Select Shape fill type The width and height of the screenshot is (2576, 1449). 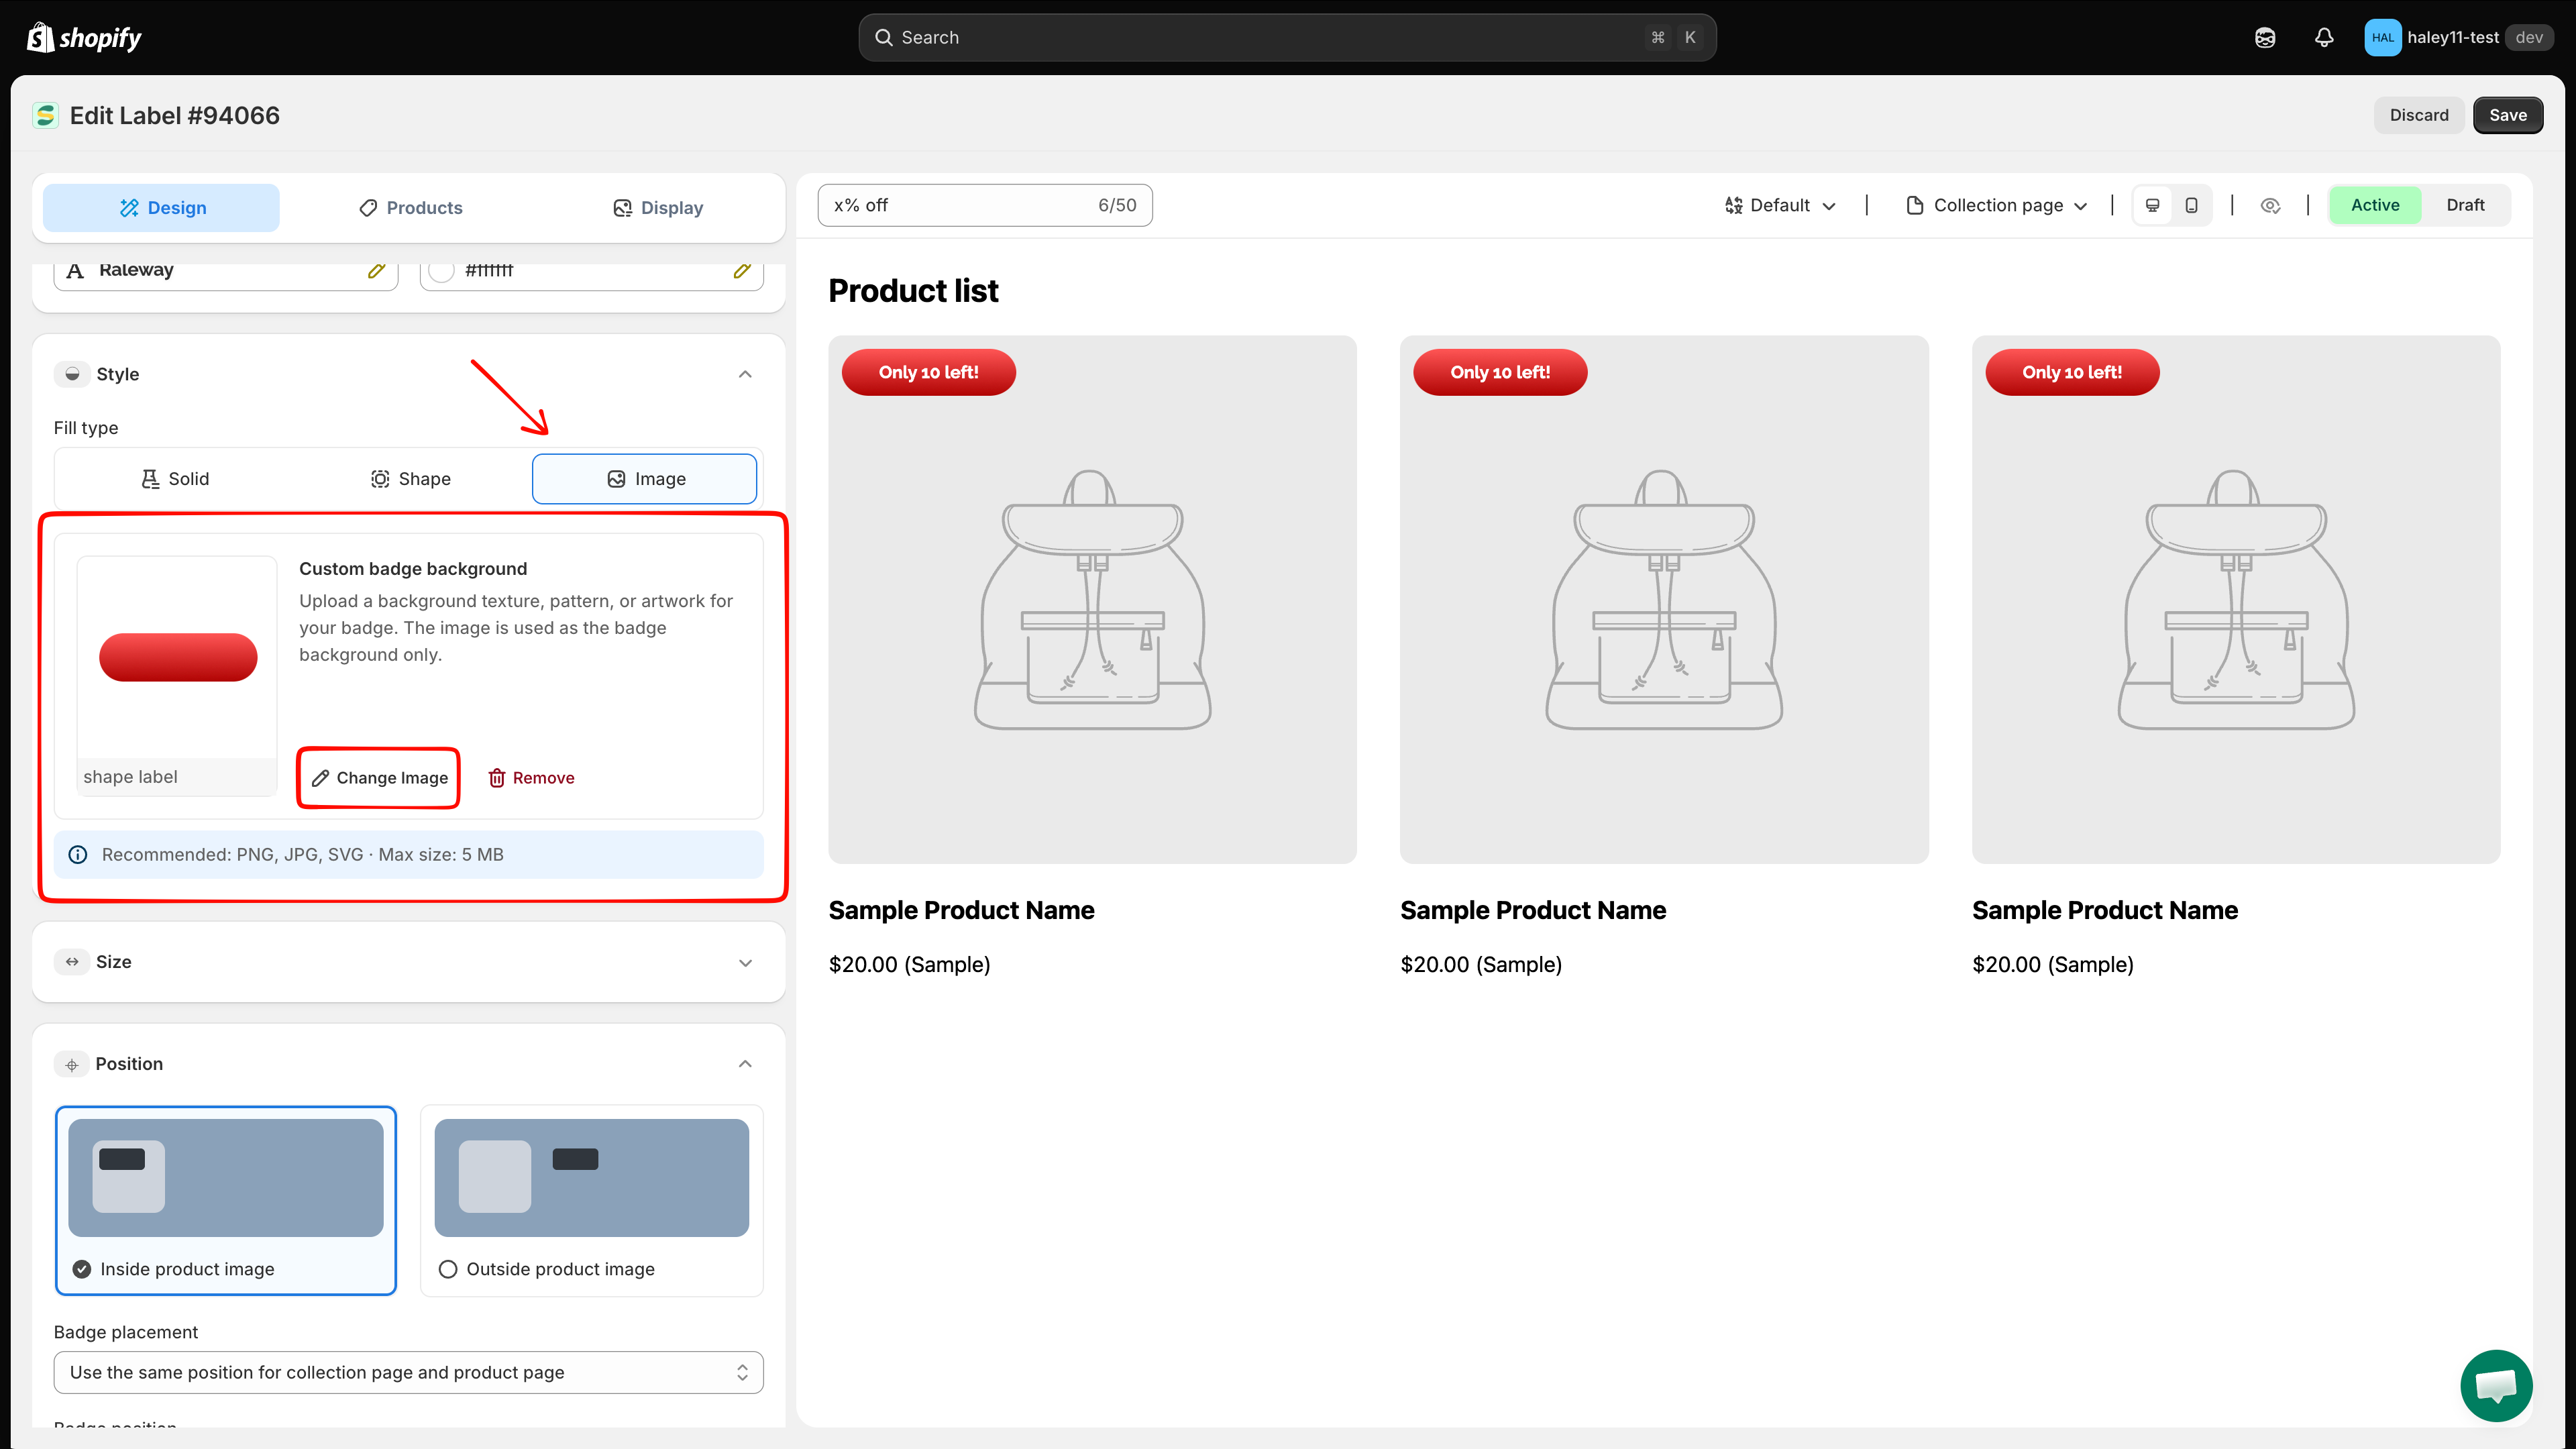coord(410,479)
